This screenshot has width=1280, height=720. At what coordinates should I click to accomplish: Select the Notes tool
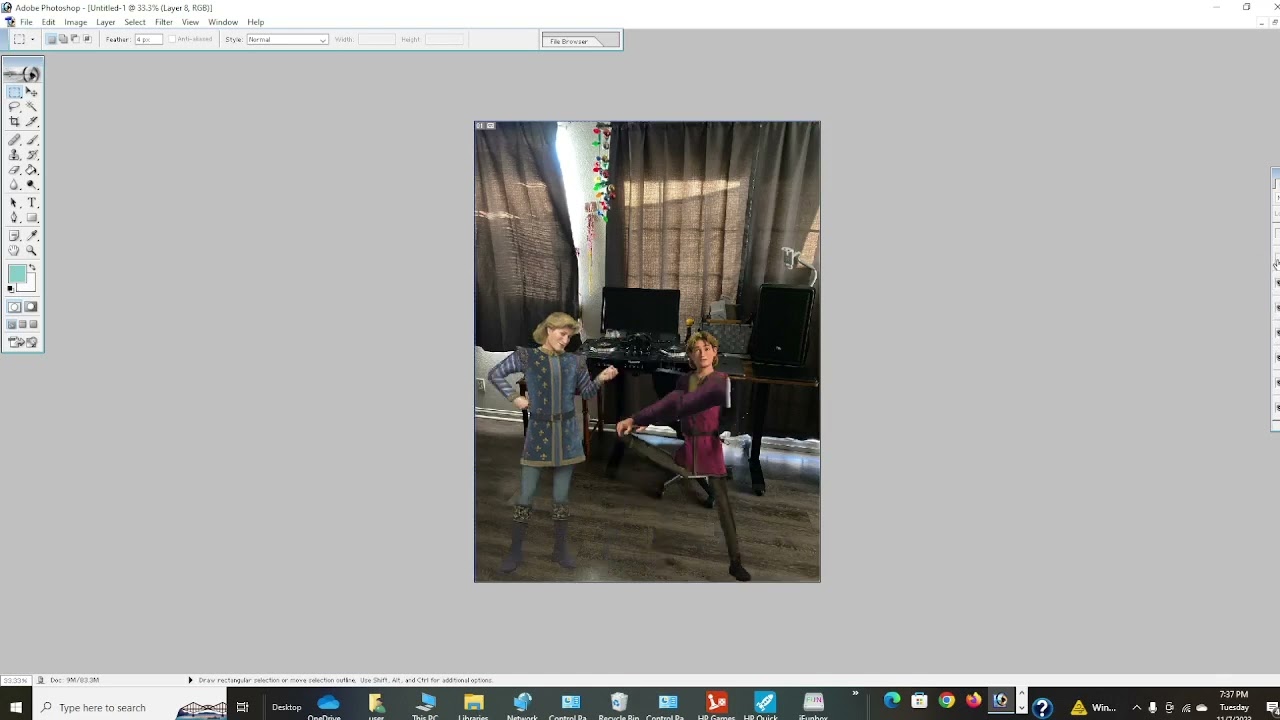click(x=14, y=235)
